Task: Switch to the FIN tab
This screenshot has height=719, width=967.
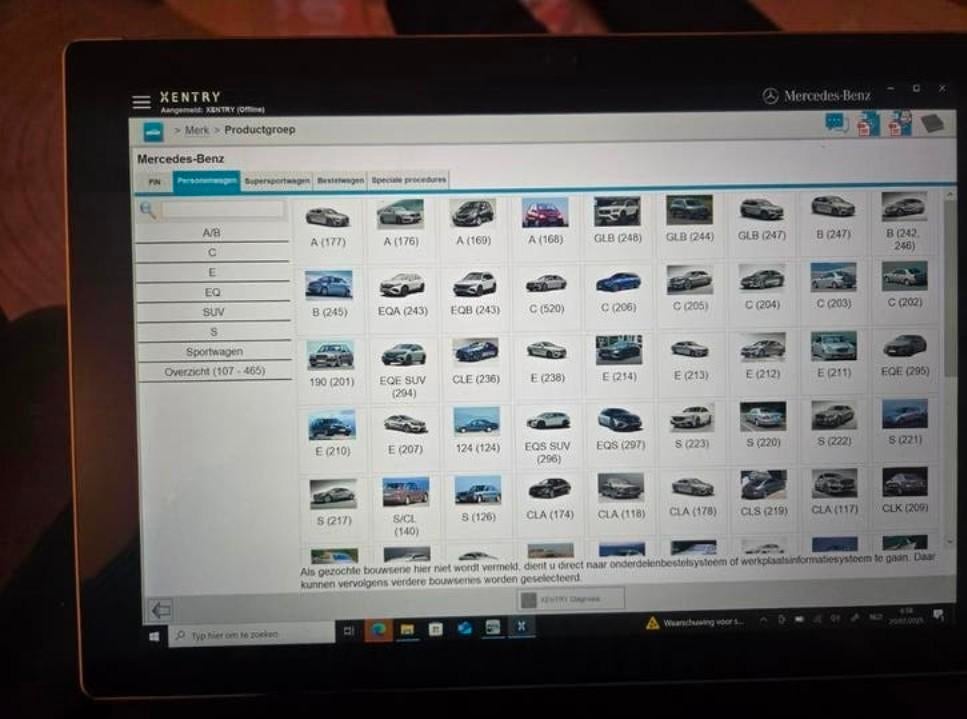Action: (156, 180)
